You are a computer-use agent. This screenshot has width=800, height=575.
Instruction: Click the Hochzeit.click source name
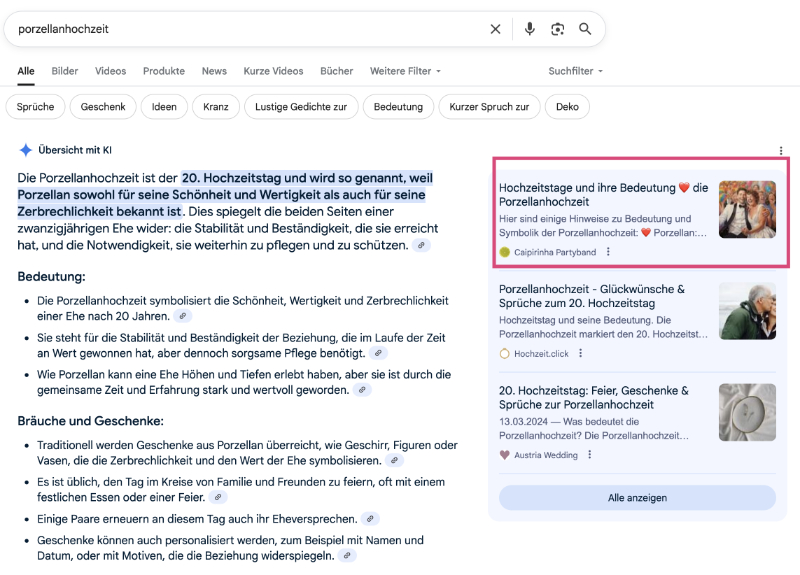[x=541, y=354]
